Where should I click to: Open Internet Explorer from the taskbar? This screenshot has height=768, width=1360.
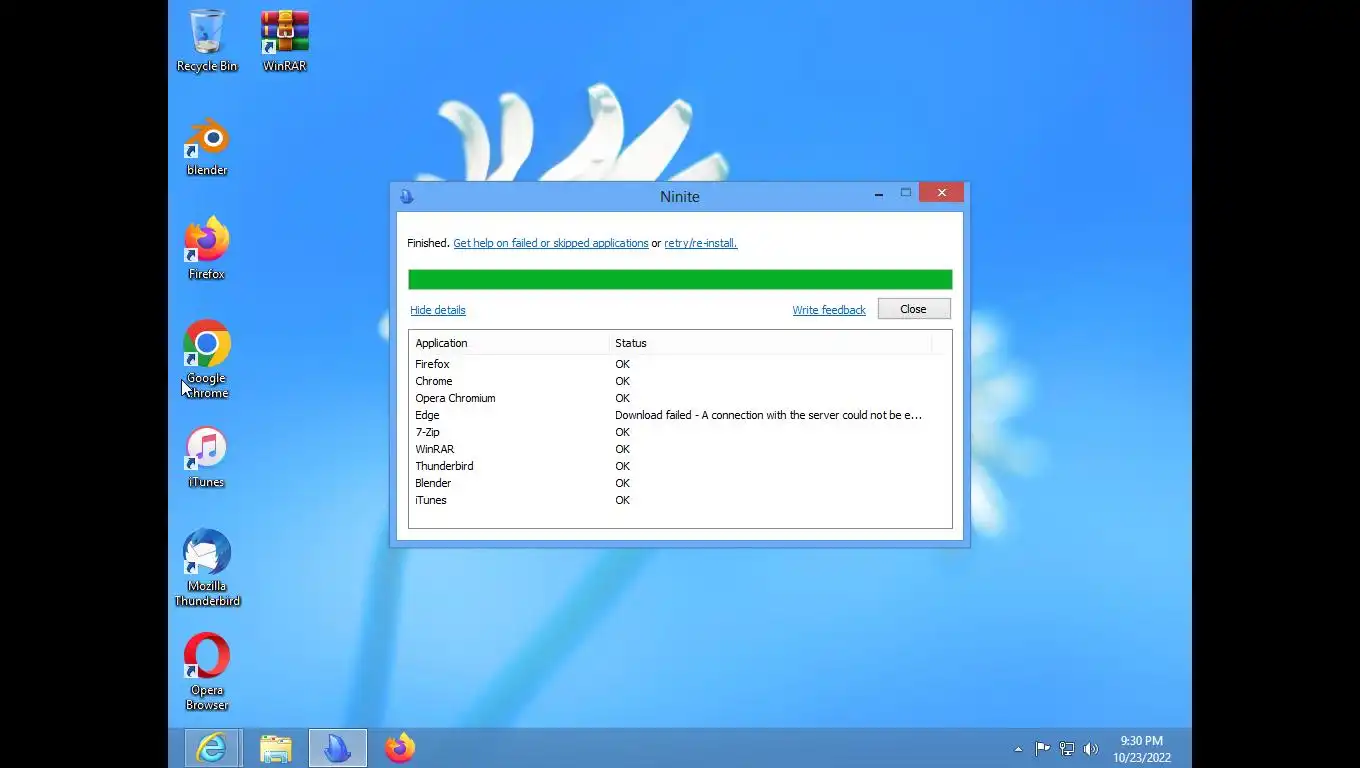coord(212,748)
